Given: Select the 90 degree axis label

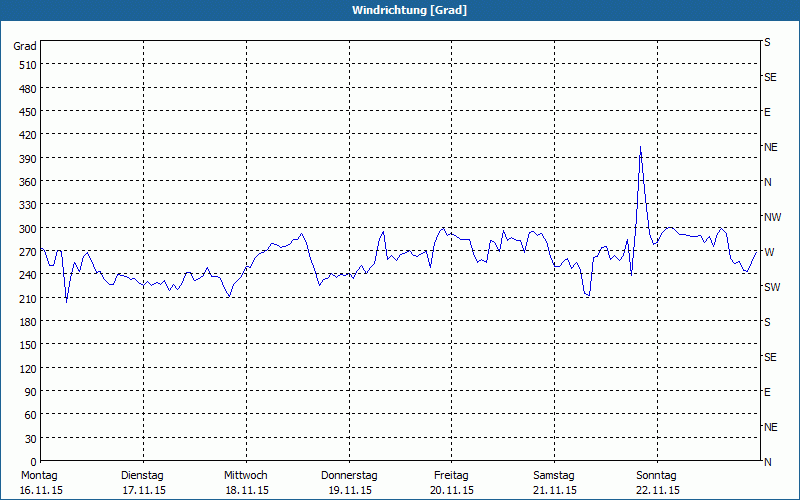Looking at the screenshot, I should [31, 392].
